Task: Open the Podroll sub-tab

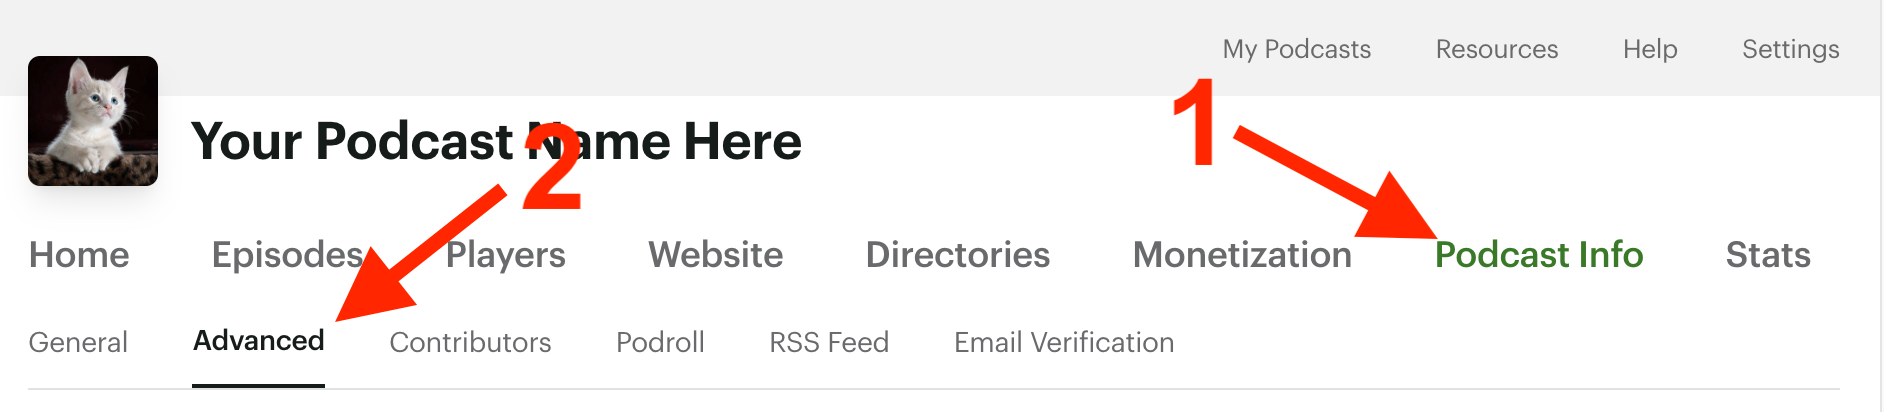Action: [x=660, y=342]
